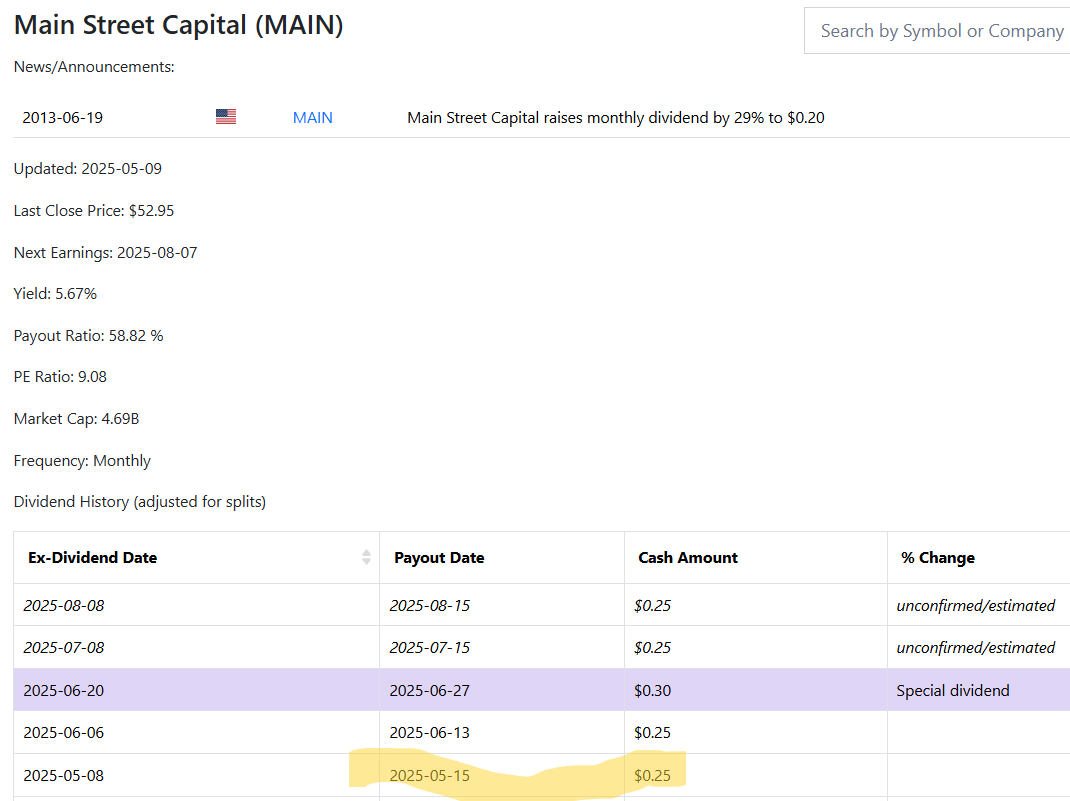Viewport: 1070px width, 801px height.
Task: Click the US flag icon in news row
Action: coord(226,117)
